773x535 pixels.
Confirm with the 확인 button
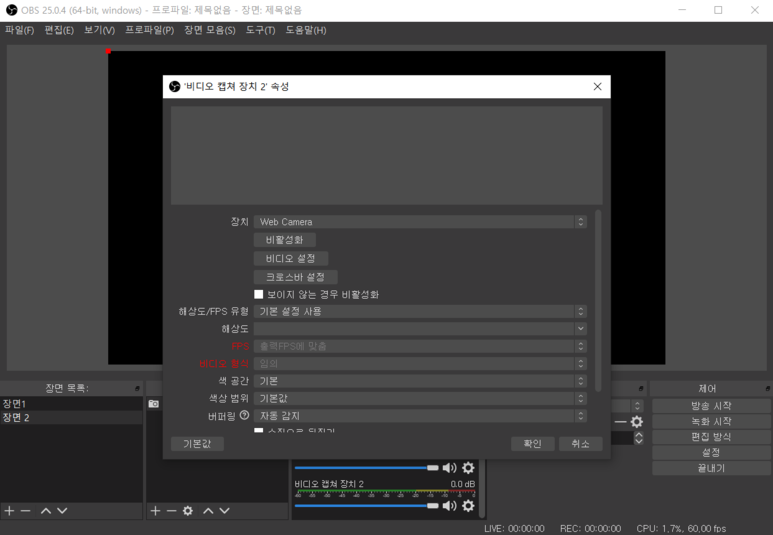click(532, 444)
